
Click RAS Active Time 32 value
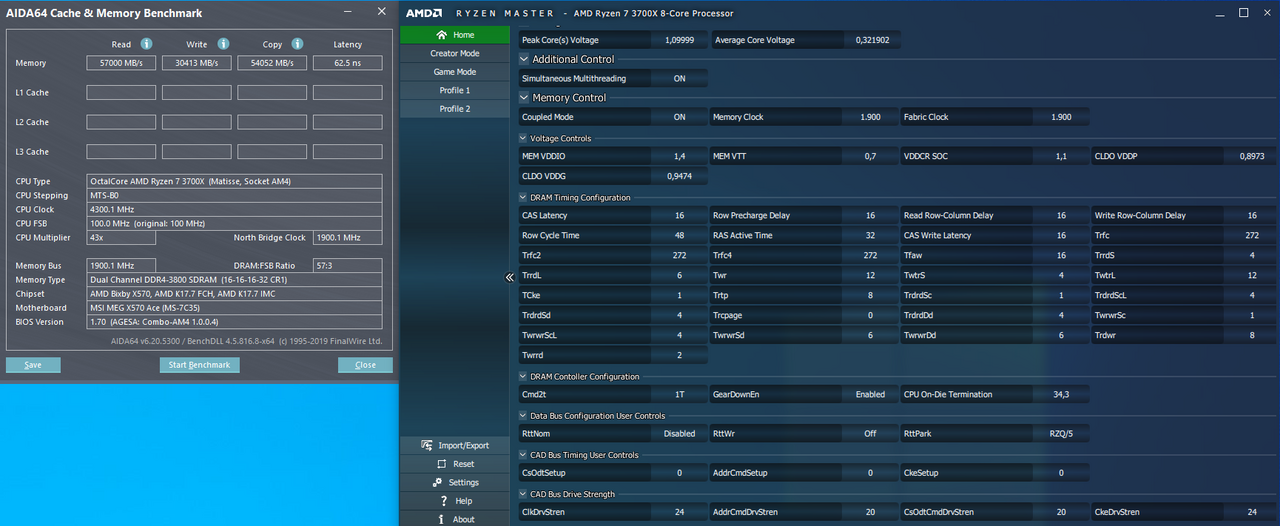click(870, 235)
